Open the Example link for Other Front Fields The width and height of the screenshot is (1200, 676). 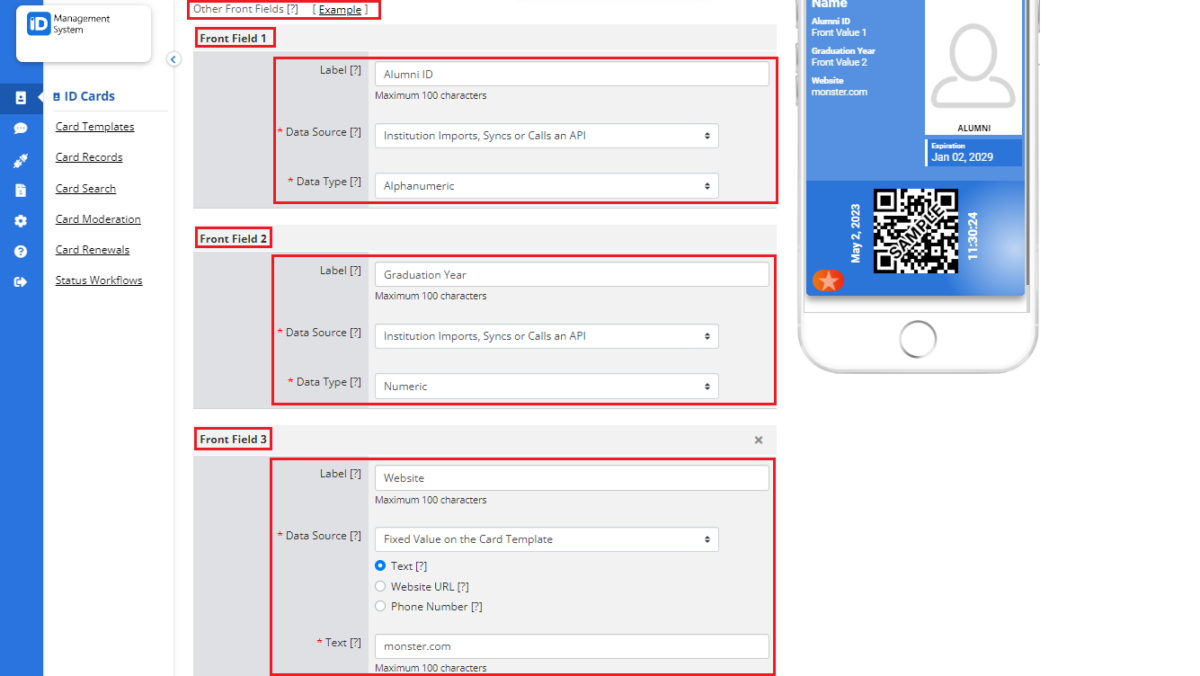tap(340, 9)
